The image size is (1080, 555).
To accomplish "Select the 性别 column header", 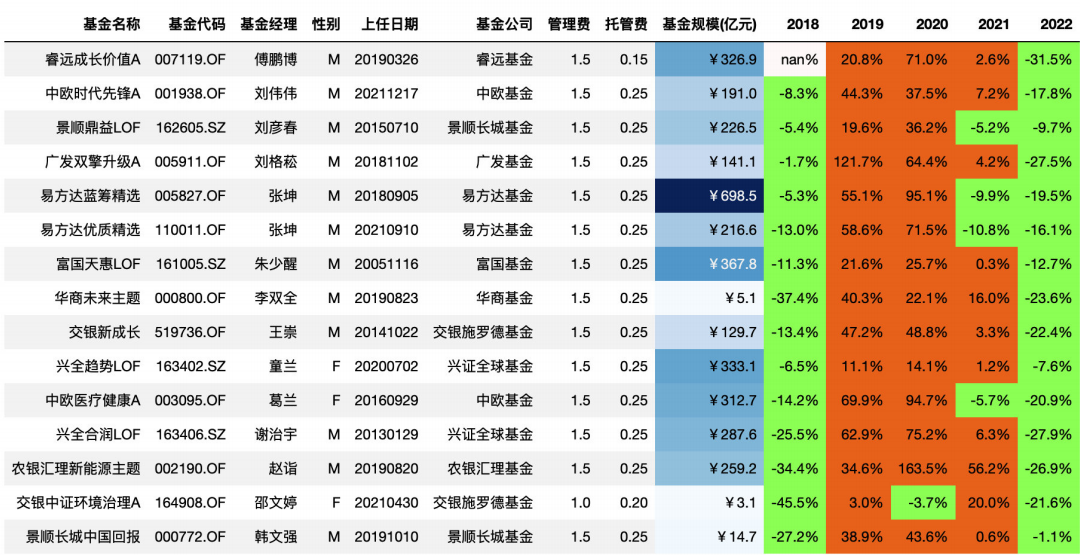I will click(326, 25).
